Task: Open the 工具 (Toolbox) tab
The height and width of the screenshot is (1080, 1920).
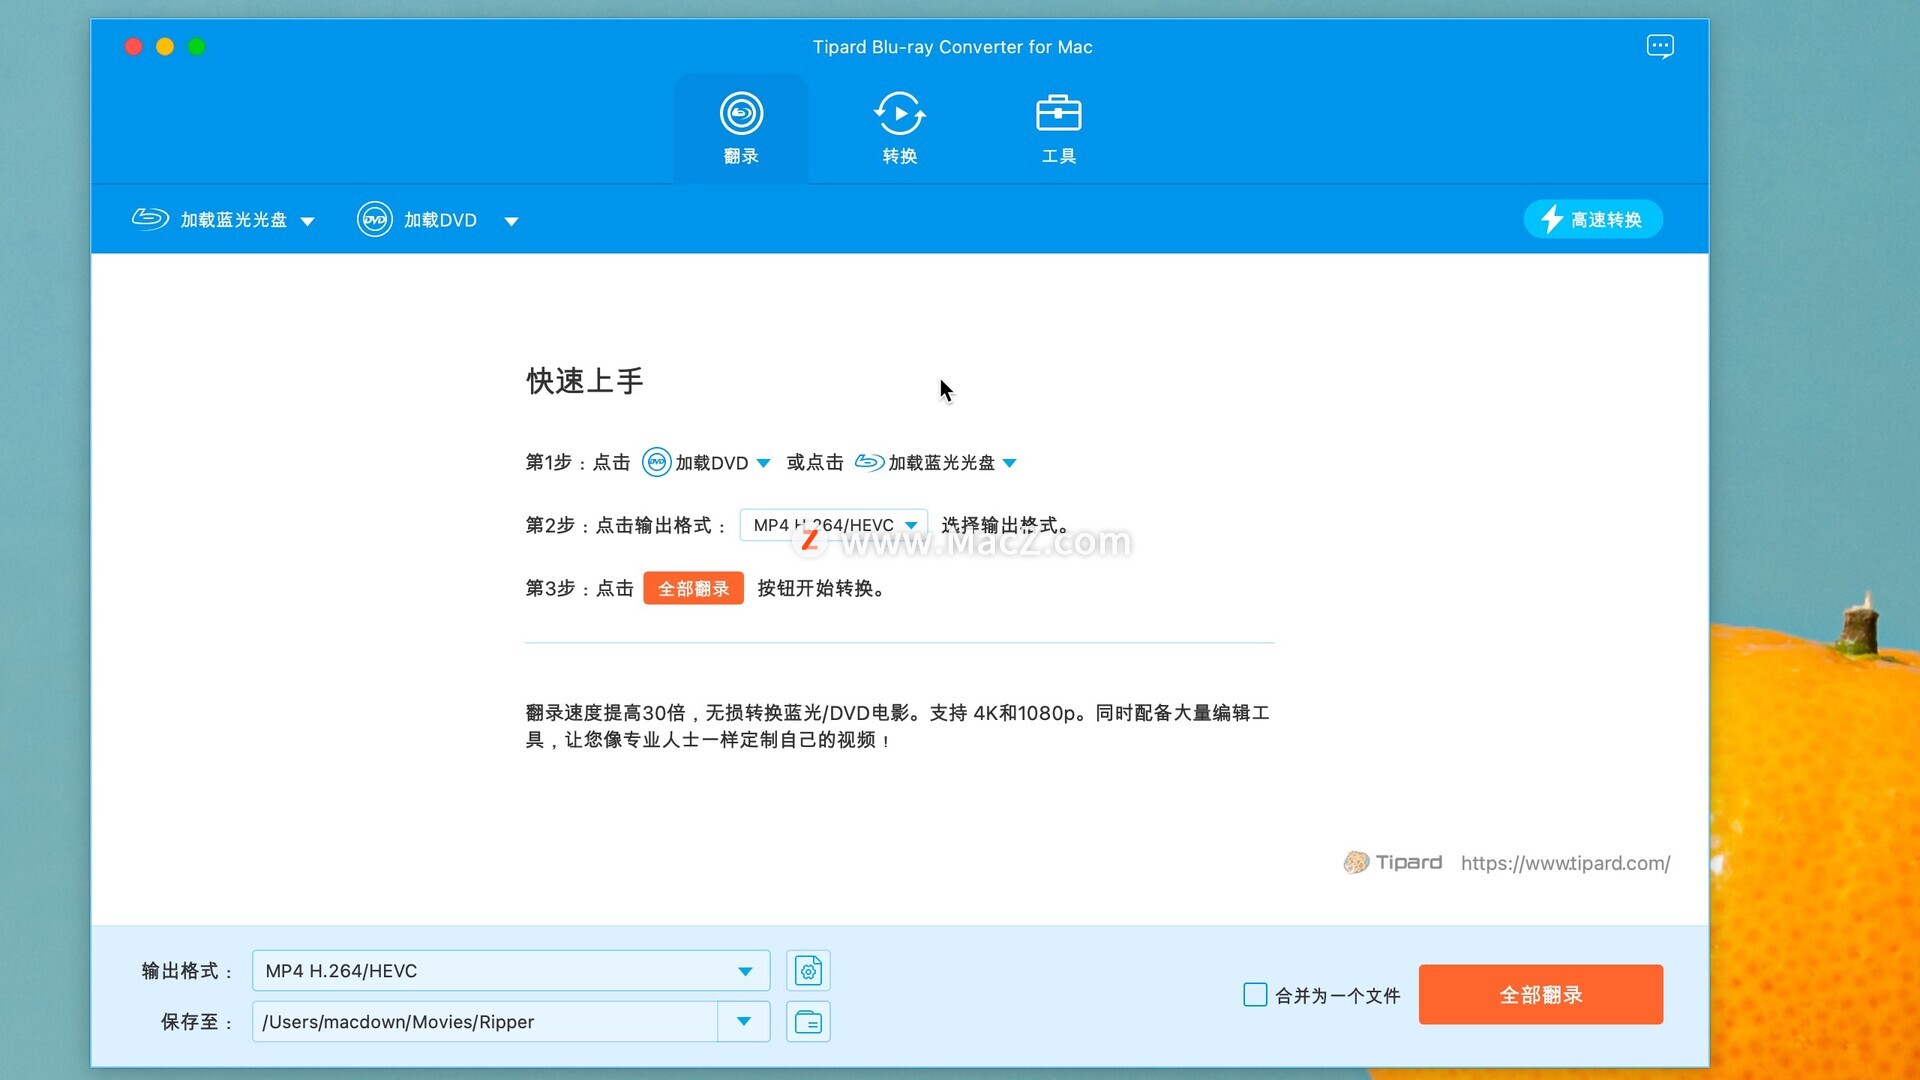Action: point(1058,129)
